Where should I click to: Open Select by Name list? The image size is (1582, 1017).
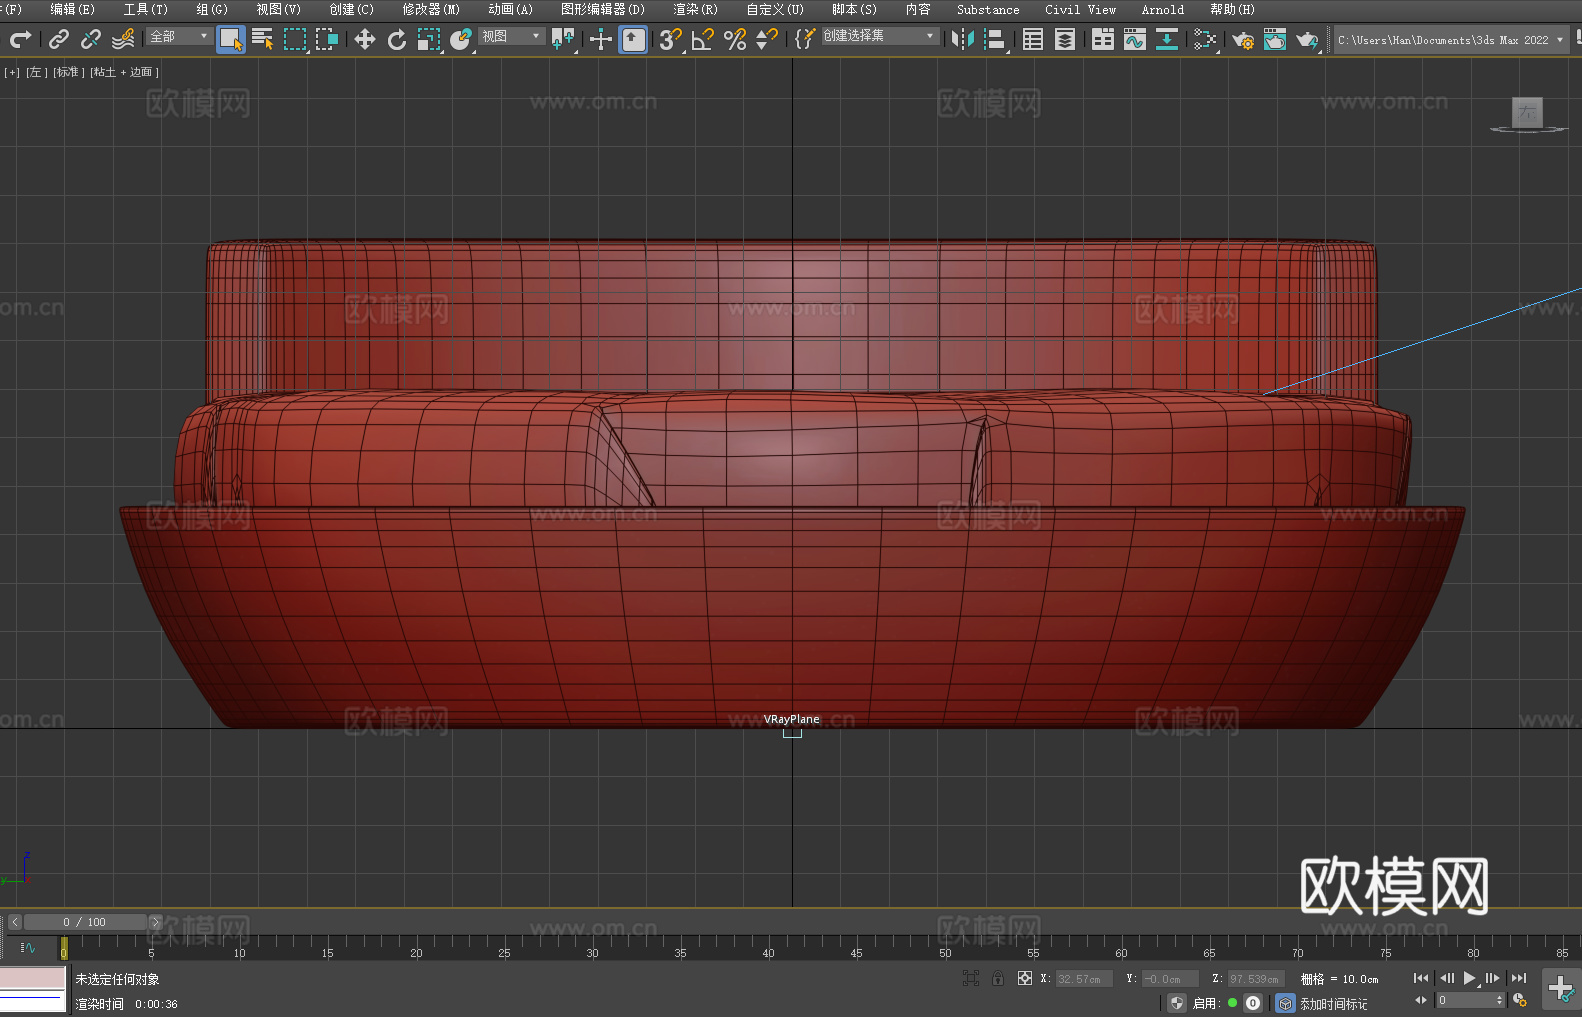click(x=262, y=39)
